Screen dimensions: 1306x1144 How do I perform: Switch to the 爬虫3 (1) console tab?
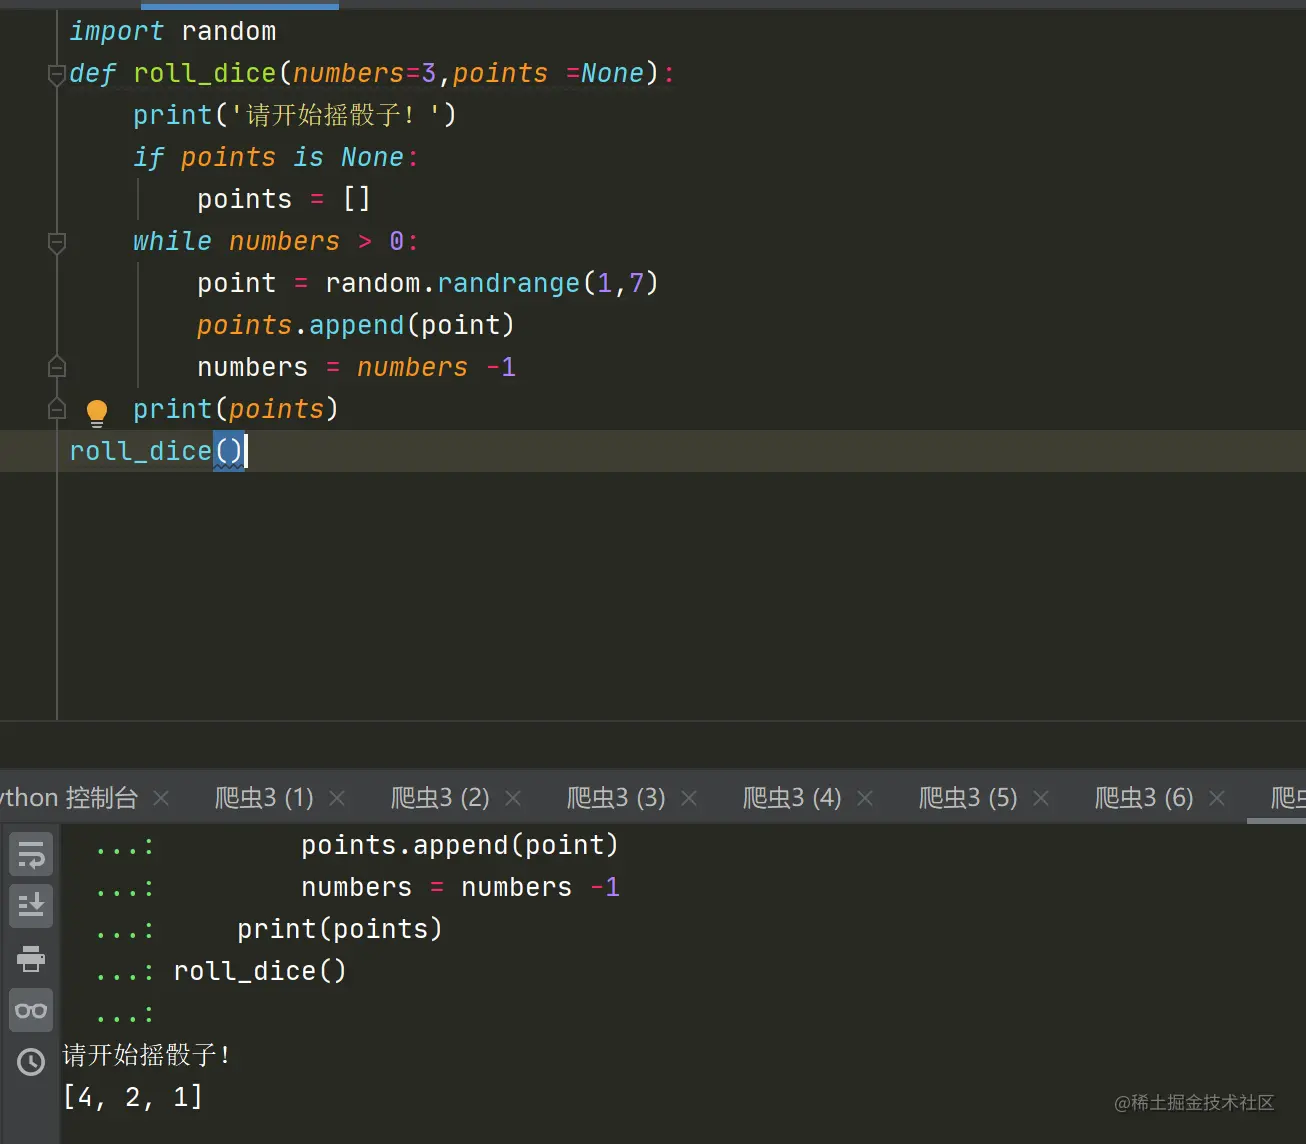(264, 798)
